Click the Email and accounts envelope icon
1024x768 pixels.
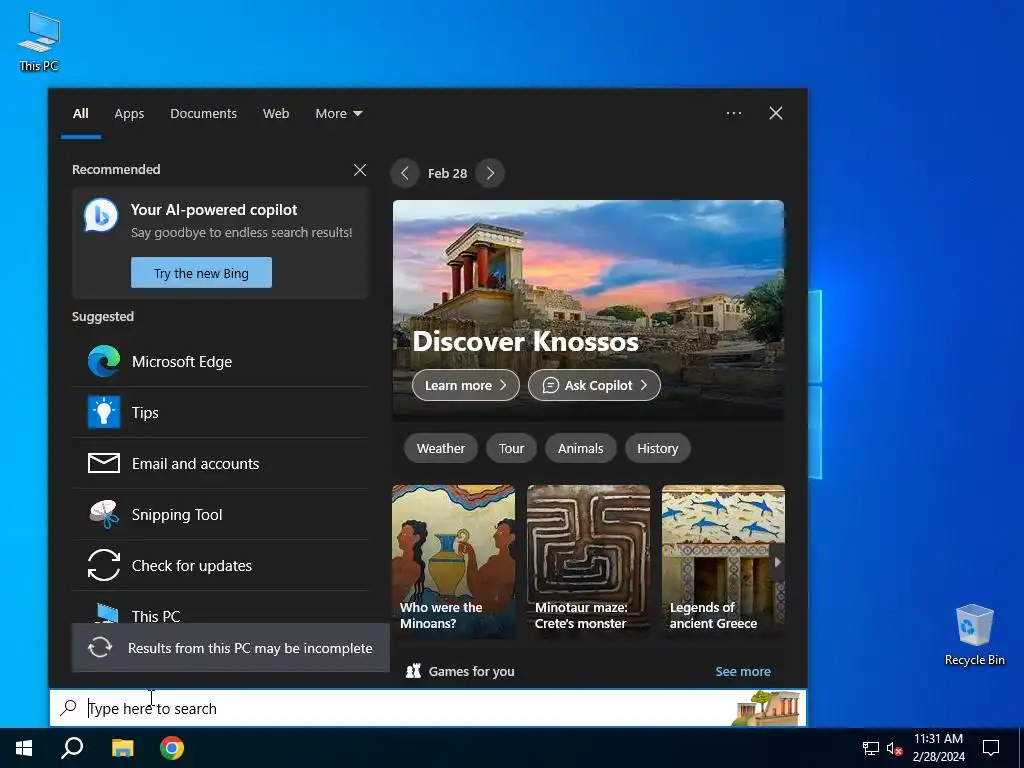click(x=104, y=463)
